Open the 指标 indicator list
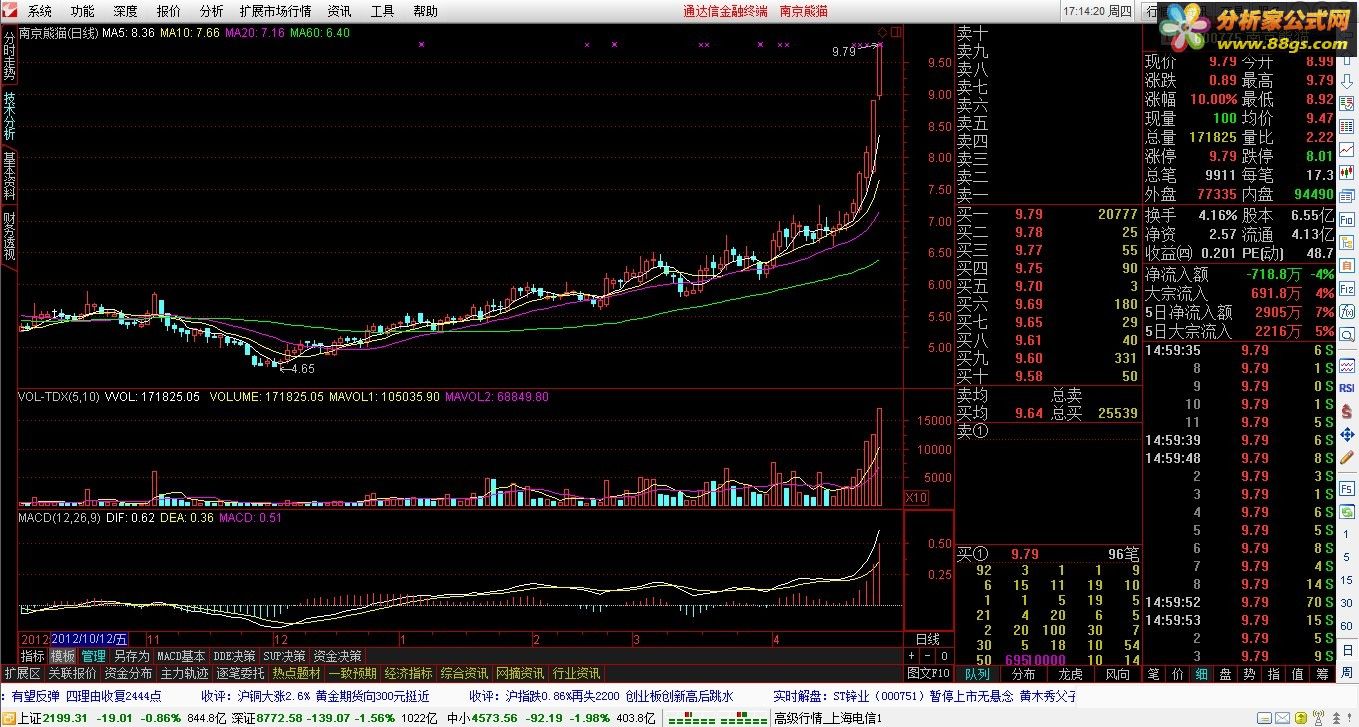The height and width of the screenshot is (727, 1359). (x=33, y=656)
